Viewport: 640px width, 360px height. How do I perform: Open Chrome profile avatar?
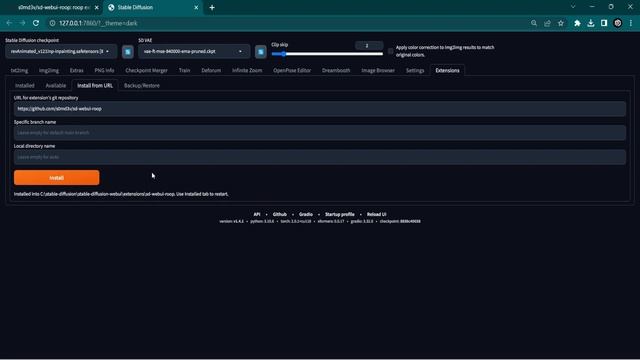pos(618,23)
